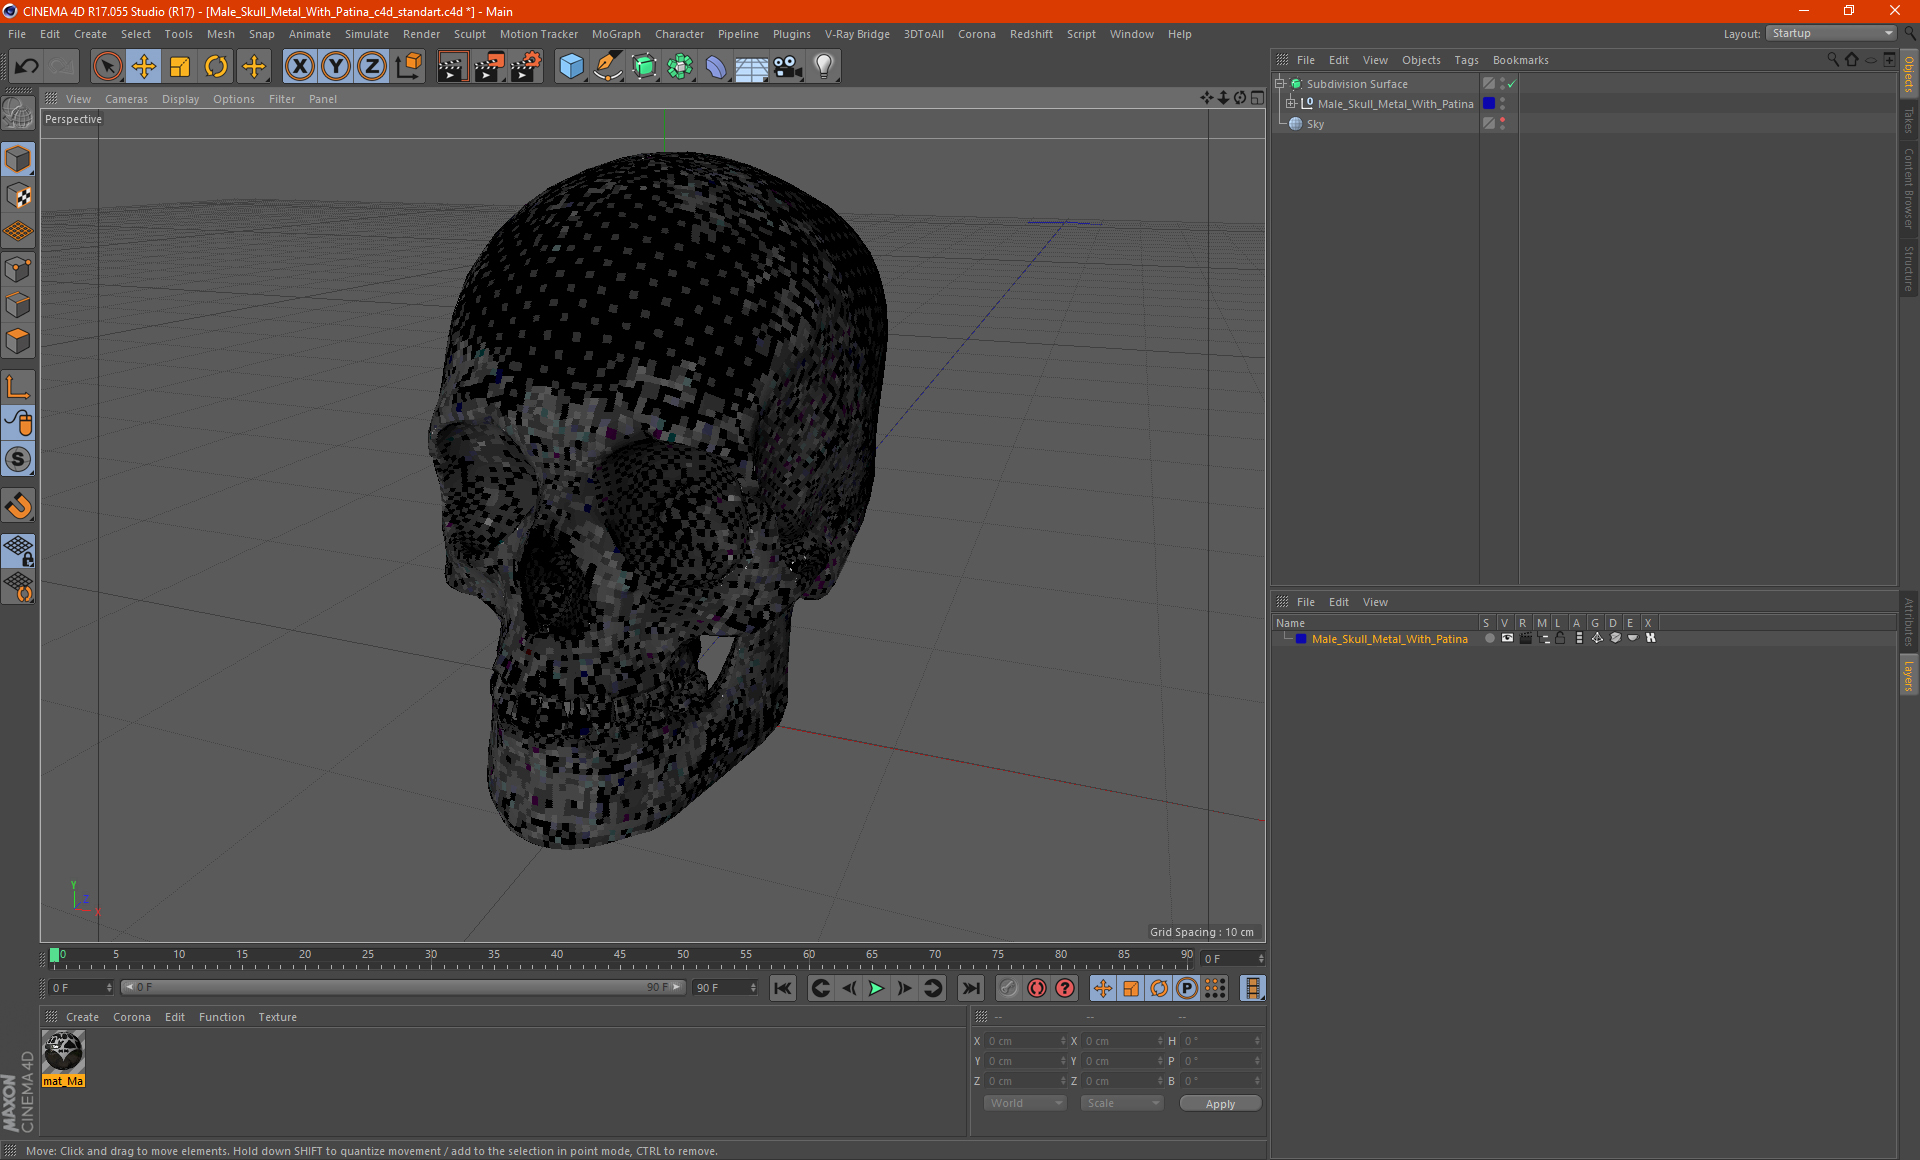Add a Floor environment object
The height and width of the screenshot is (1160, 1920).
coord(752,67)
